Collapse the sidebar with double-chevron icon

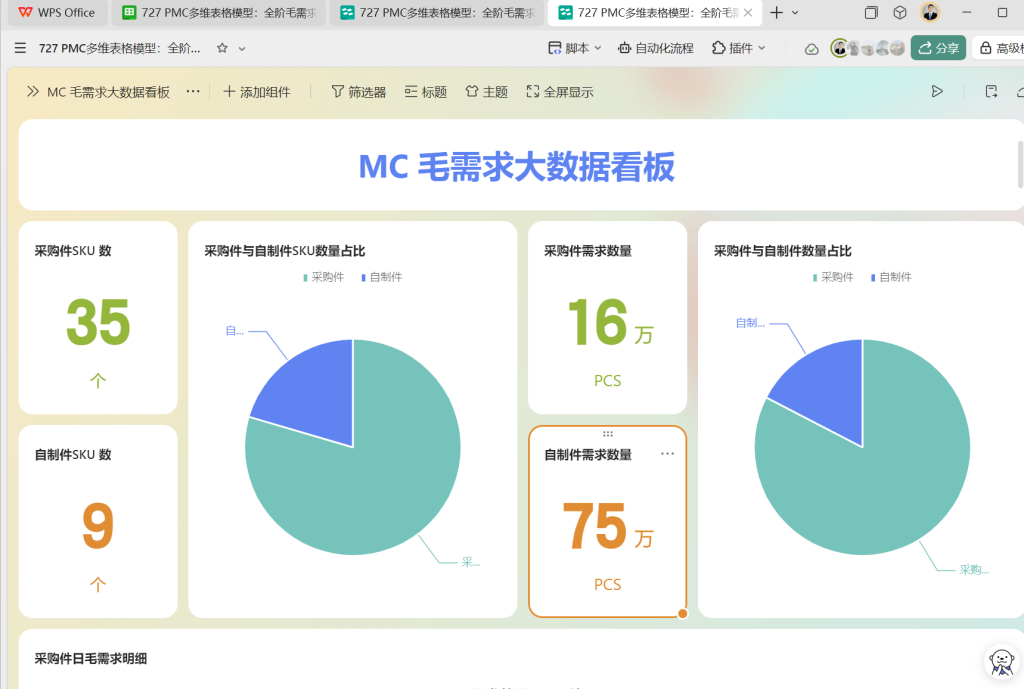[32, 91]
